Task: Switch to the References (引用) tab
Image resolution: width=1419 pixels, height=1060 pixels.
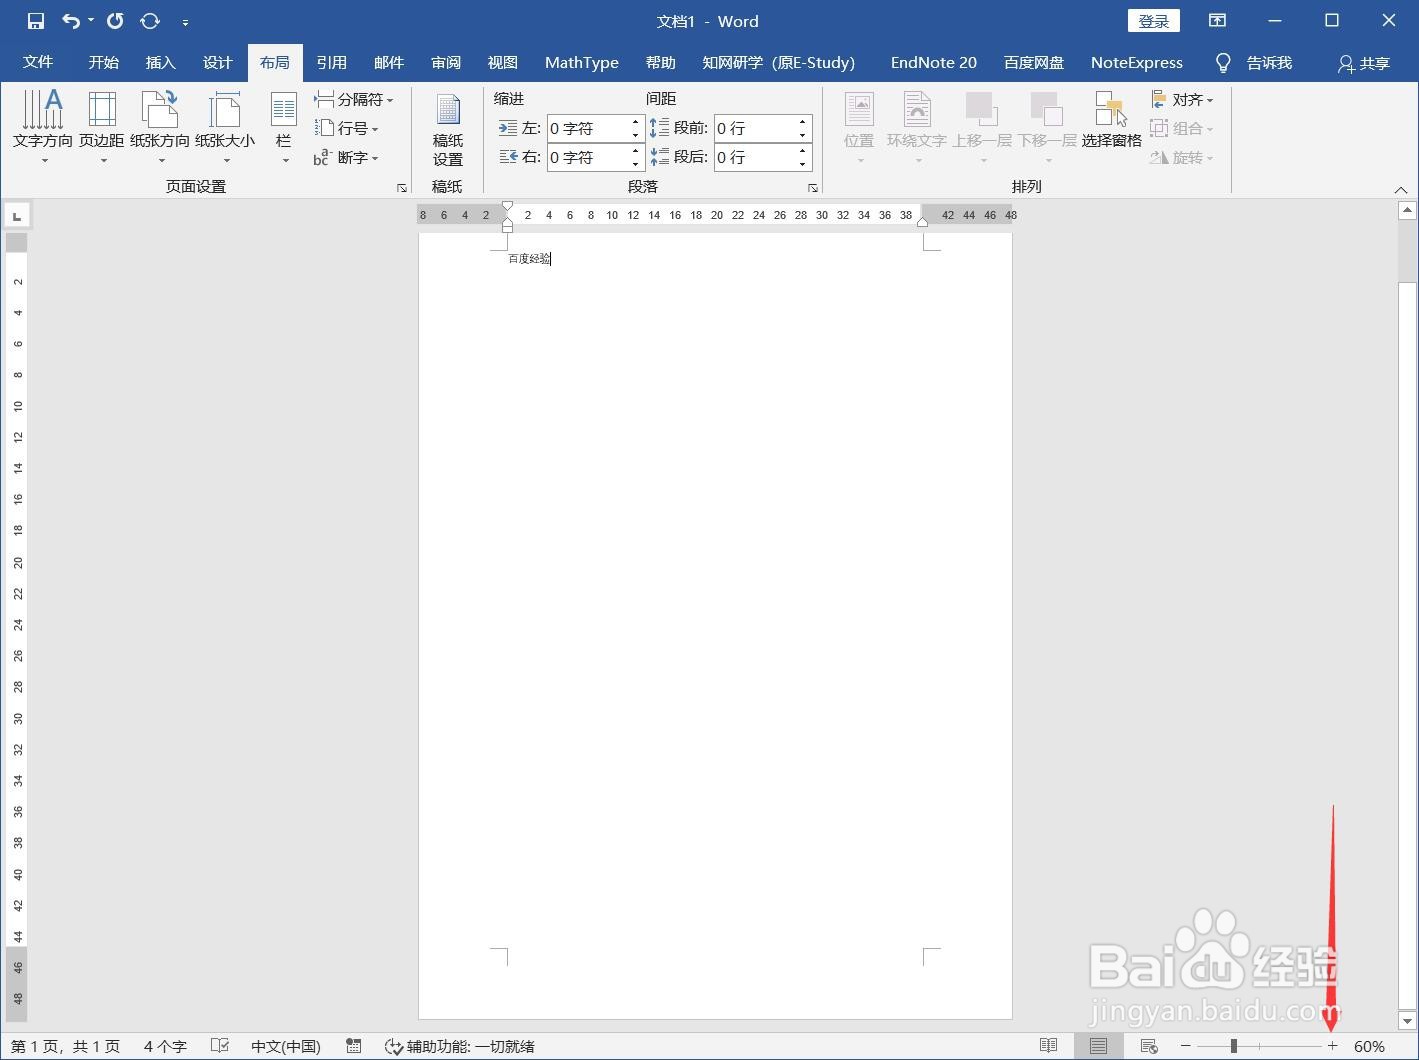Action: 332,62
